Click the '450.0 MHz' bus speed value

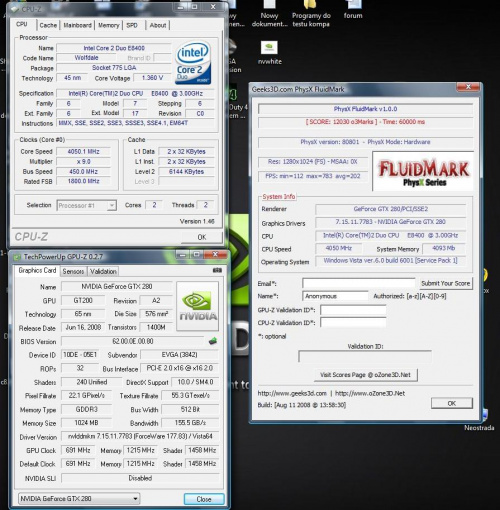[83, 171]
